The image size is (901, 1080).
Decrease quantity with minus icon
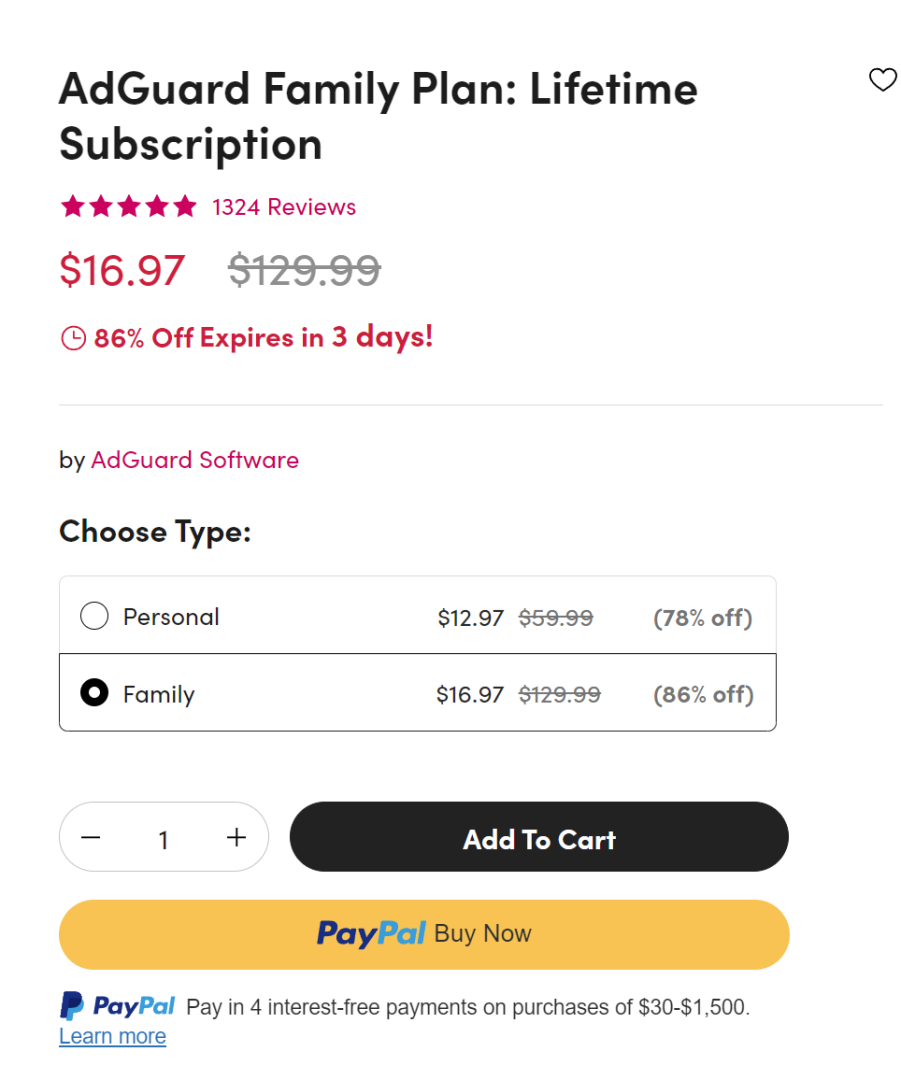(x=91, y=837)
